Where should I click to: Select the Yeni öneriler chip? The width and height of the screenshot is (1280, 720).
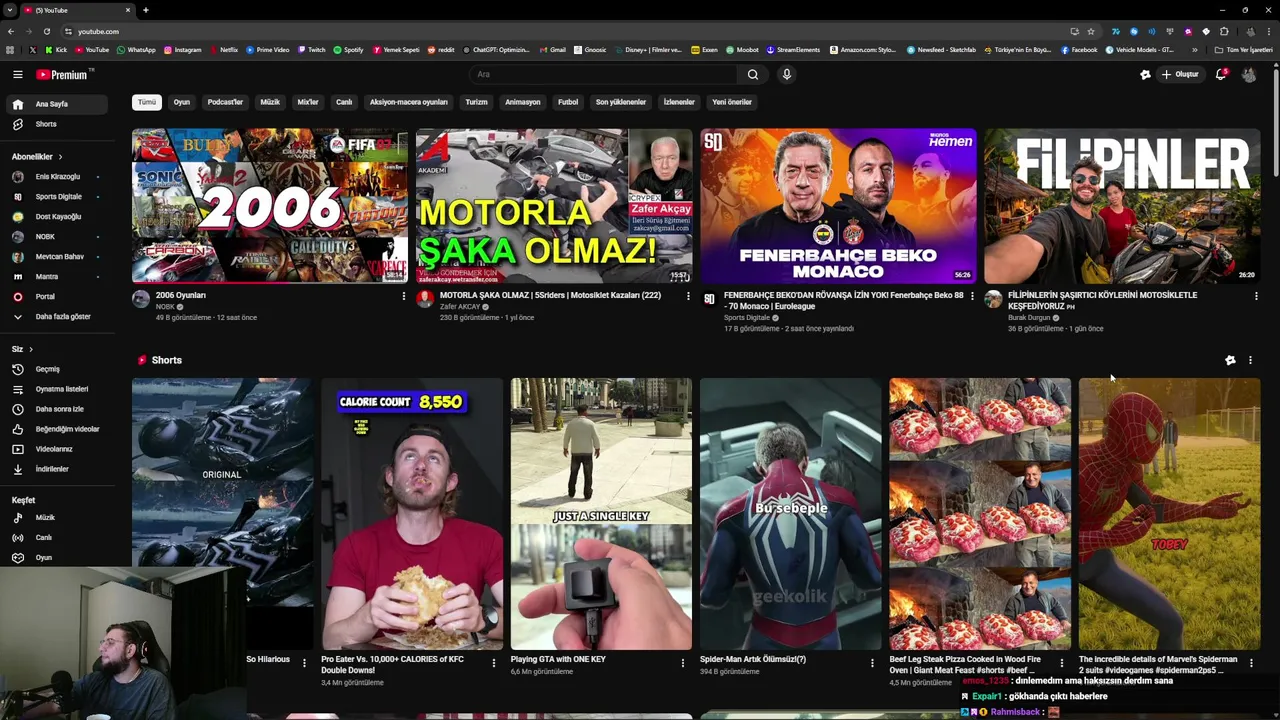pyautogui.click(x=732, y=102)
